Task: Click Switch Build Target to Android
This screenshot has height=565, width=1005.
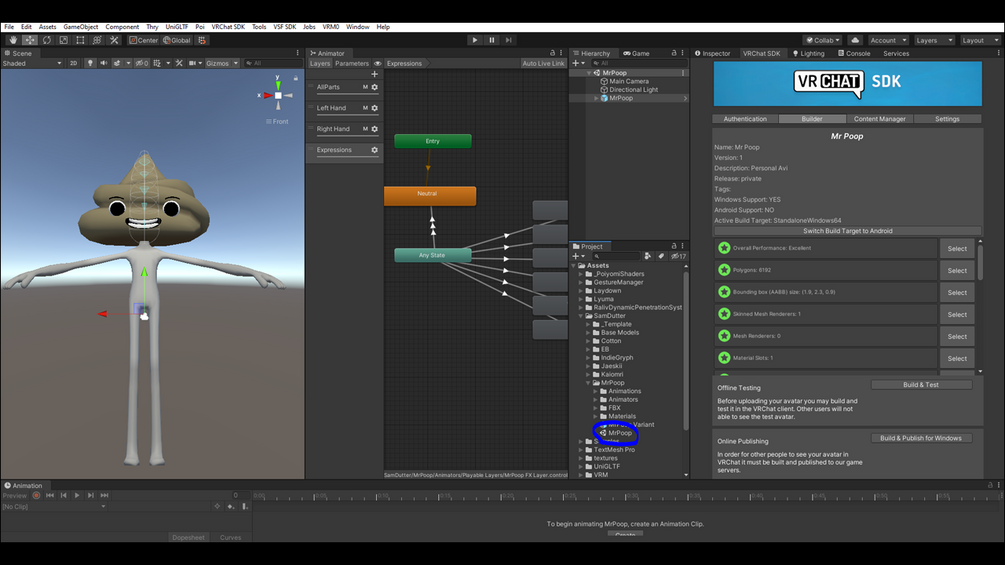Action: coord(847,231)
